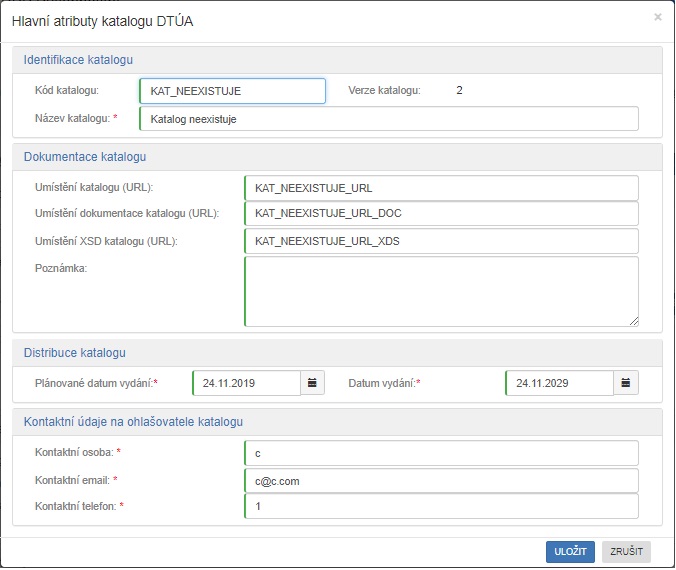The height and width of the screenshot is (570, 676).
Task: Edit the Umístění dokumentace katalogu URL field
Action: pos(441,213)
